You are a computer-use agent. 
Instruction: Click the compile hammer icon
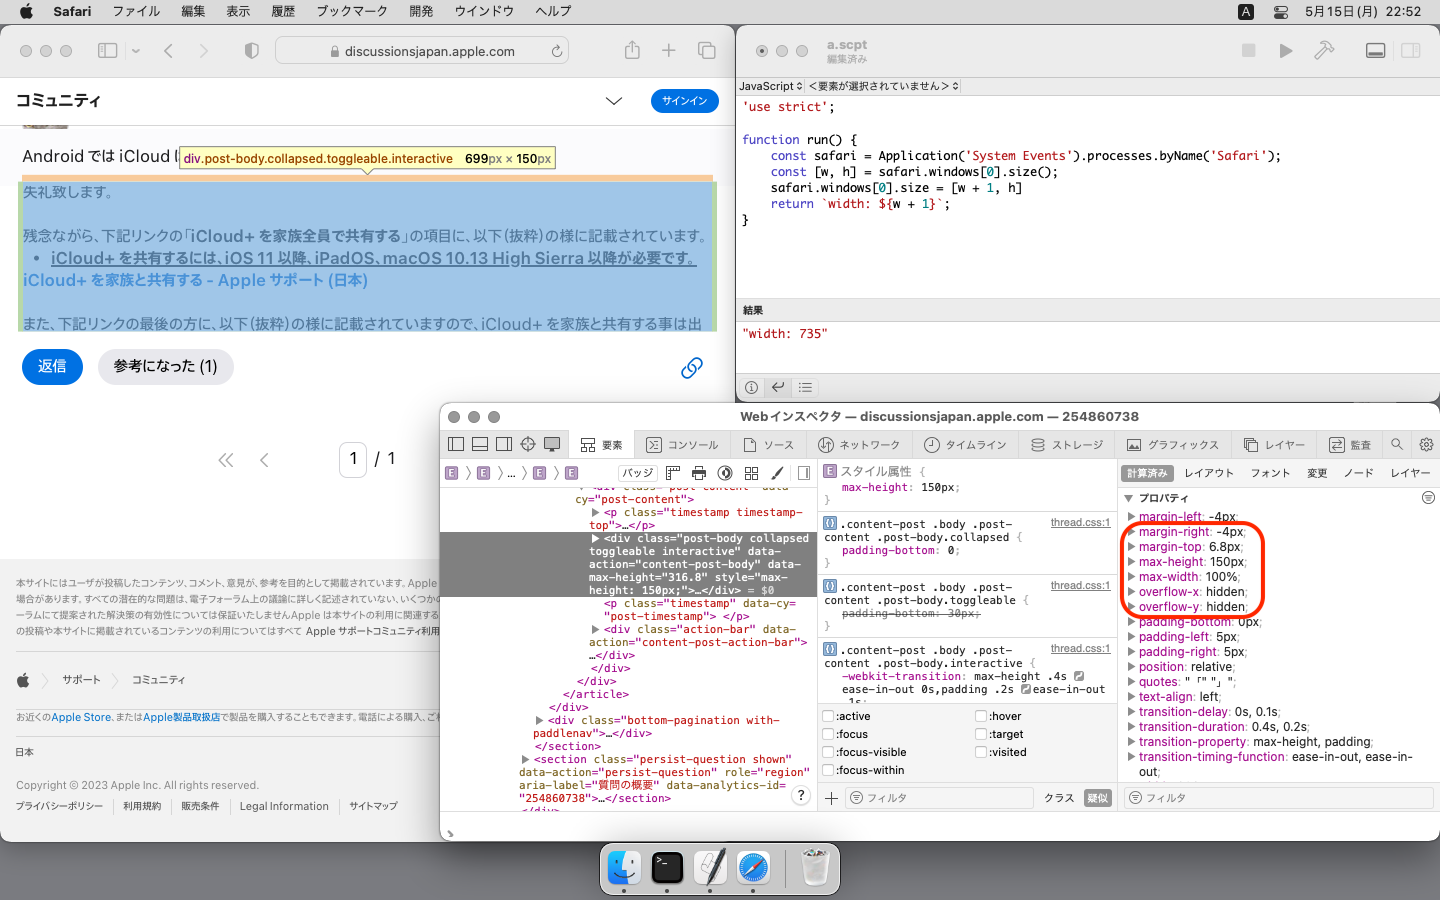1324,51
